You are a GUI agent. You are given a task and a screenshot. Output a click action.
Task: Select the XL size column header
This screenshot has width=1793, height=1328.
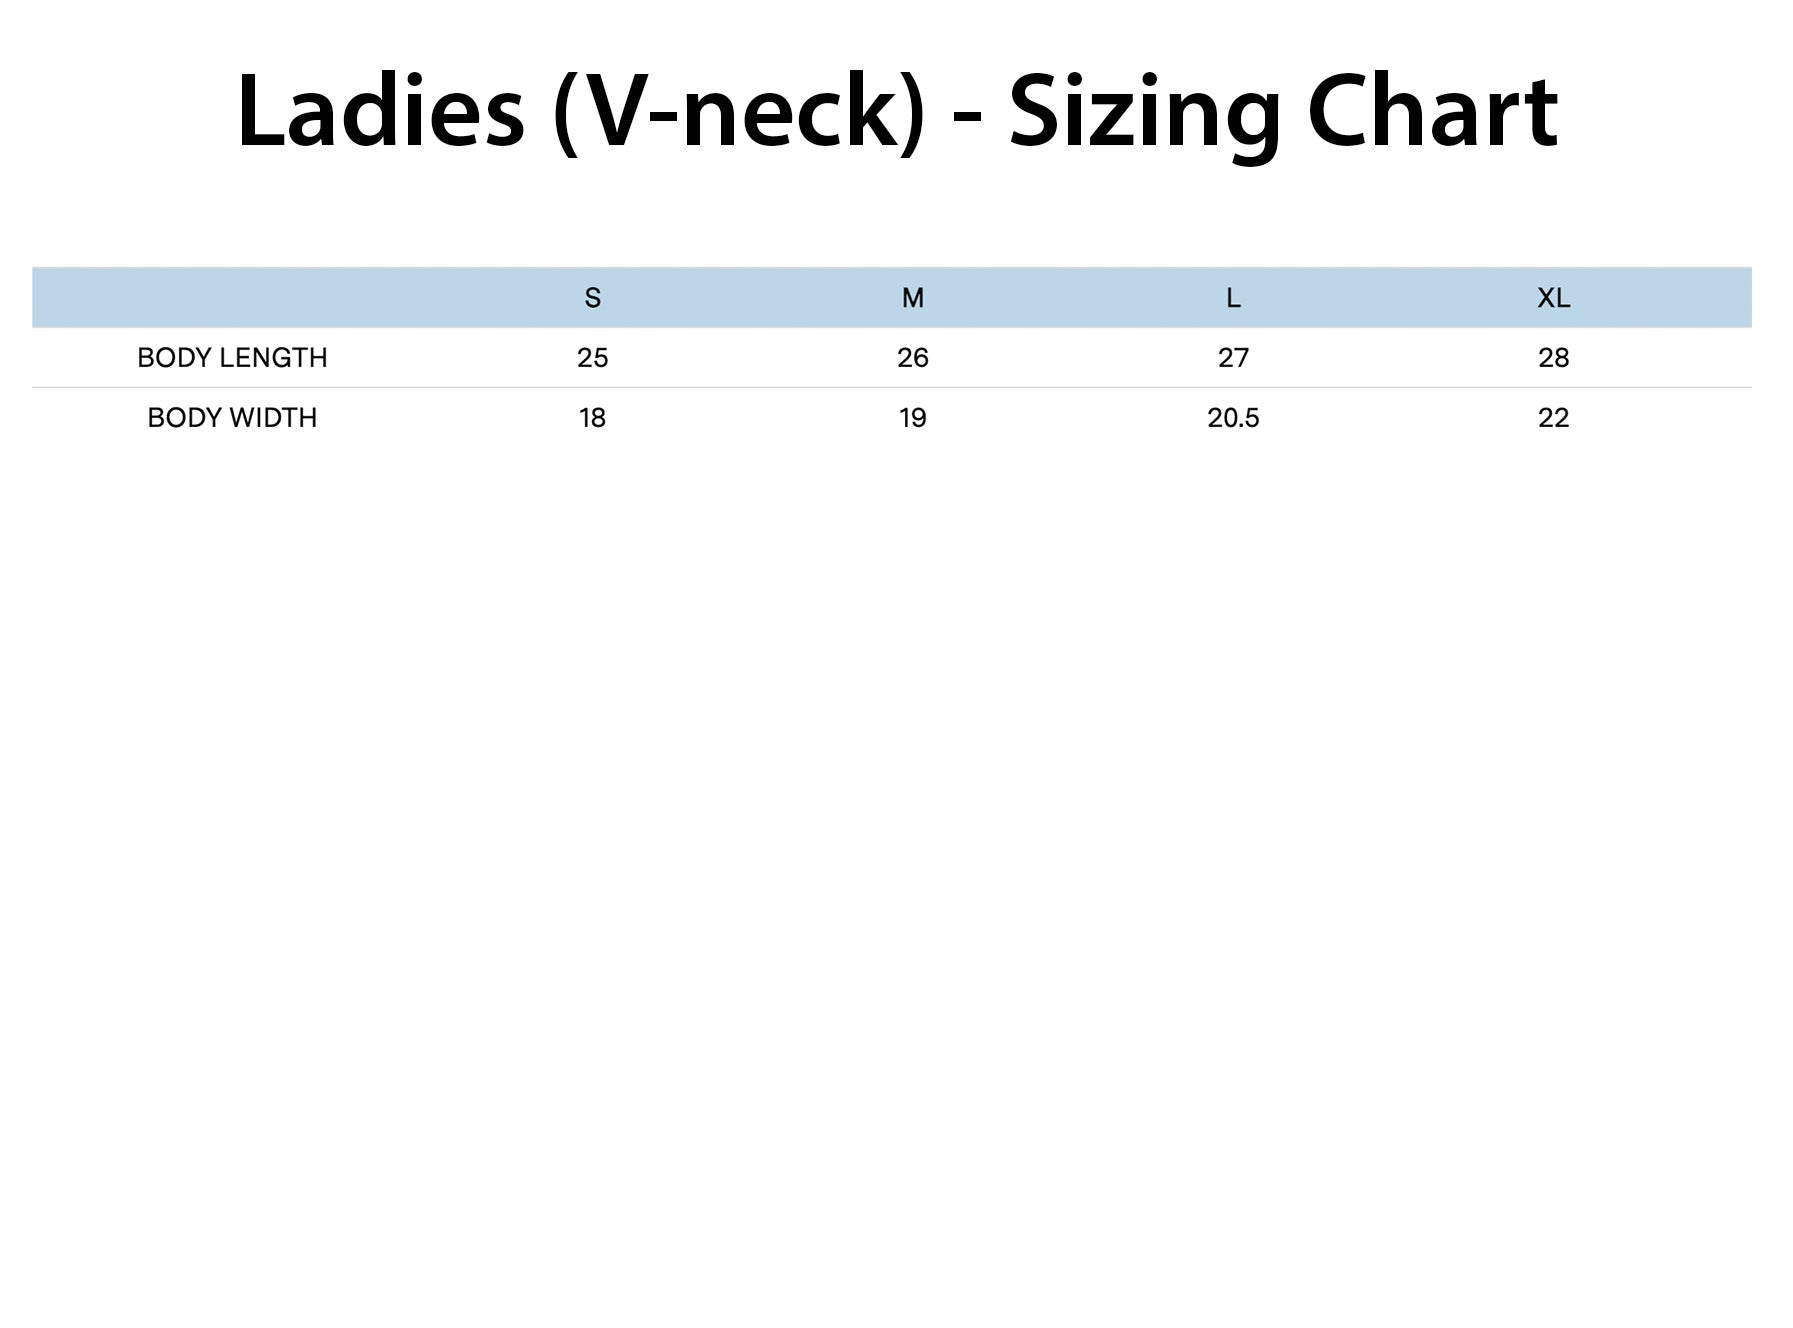(x=1553, y=298)
